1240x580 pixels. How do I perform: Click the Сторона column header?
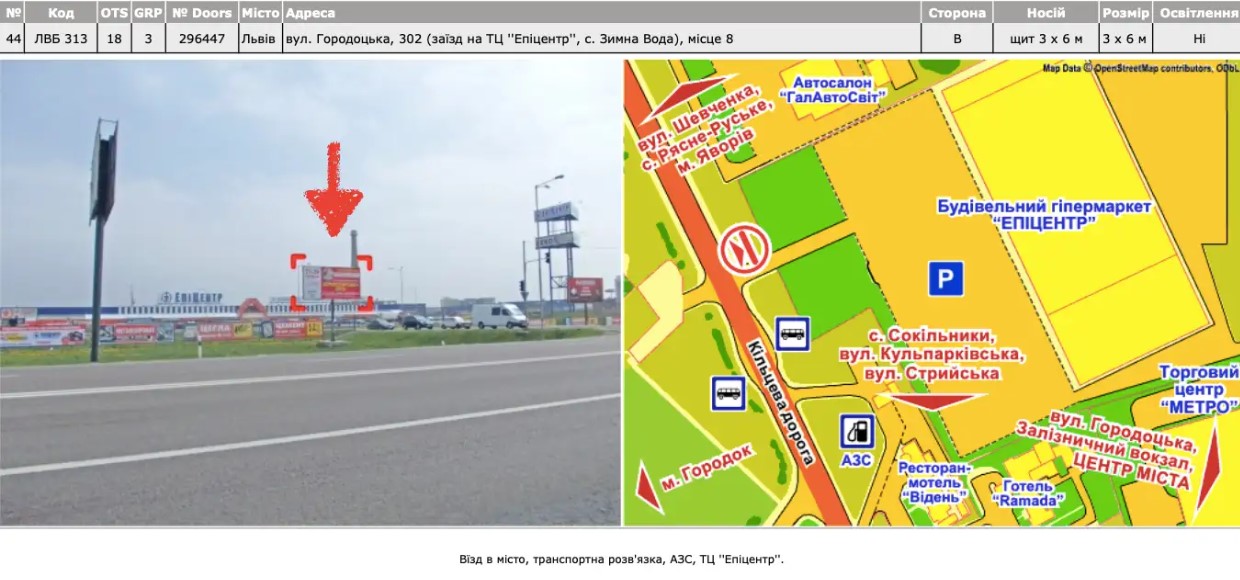coord(957,13)
